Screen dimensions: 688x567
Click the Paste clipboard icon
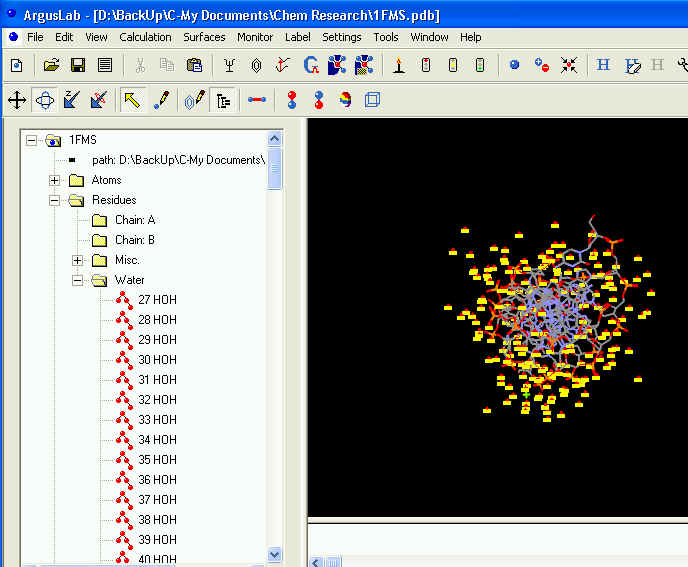(194, 66)
